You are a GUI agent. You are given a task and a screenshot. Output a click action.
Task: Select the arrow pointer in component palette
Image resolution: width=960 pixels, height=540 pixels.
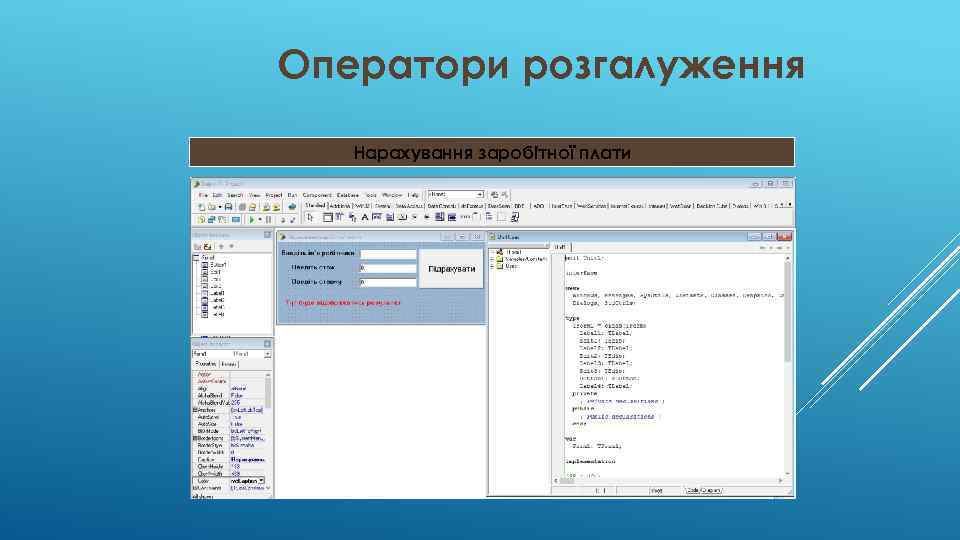coord(310,217)
